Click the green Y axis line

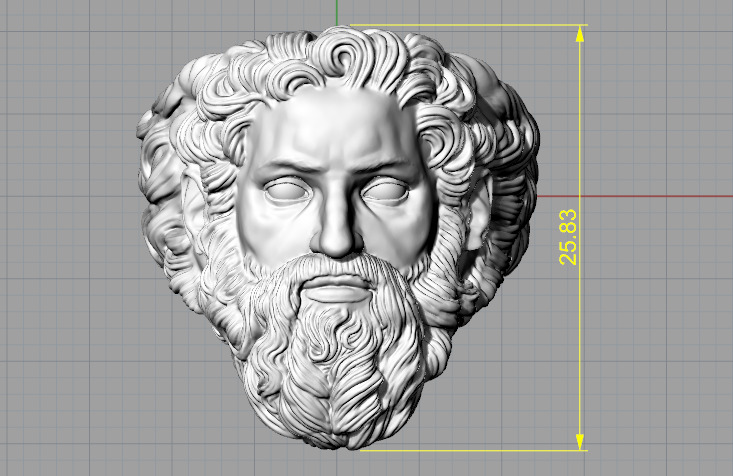click(336, 12)
